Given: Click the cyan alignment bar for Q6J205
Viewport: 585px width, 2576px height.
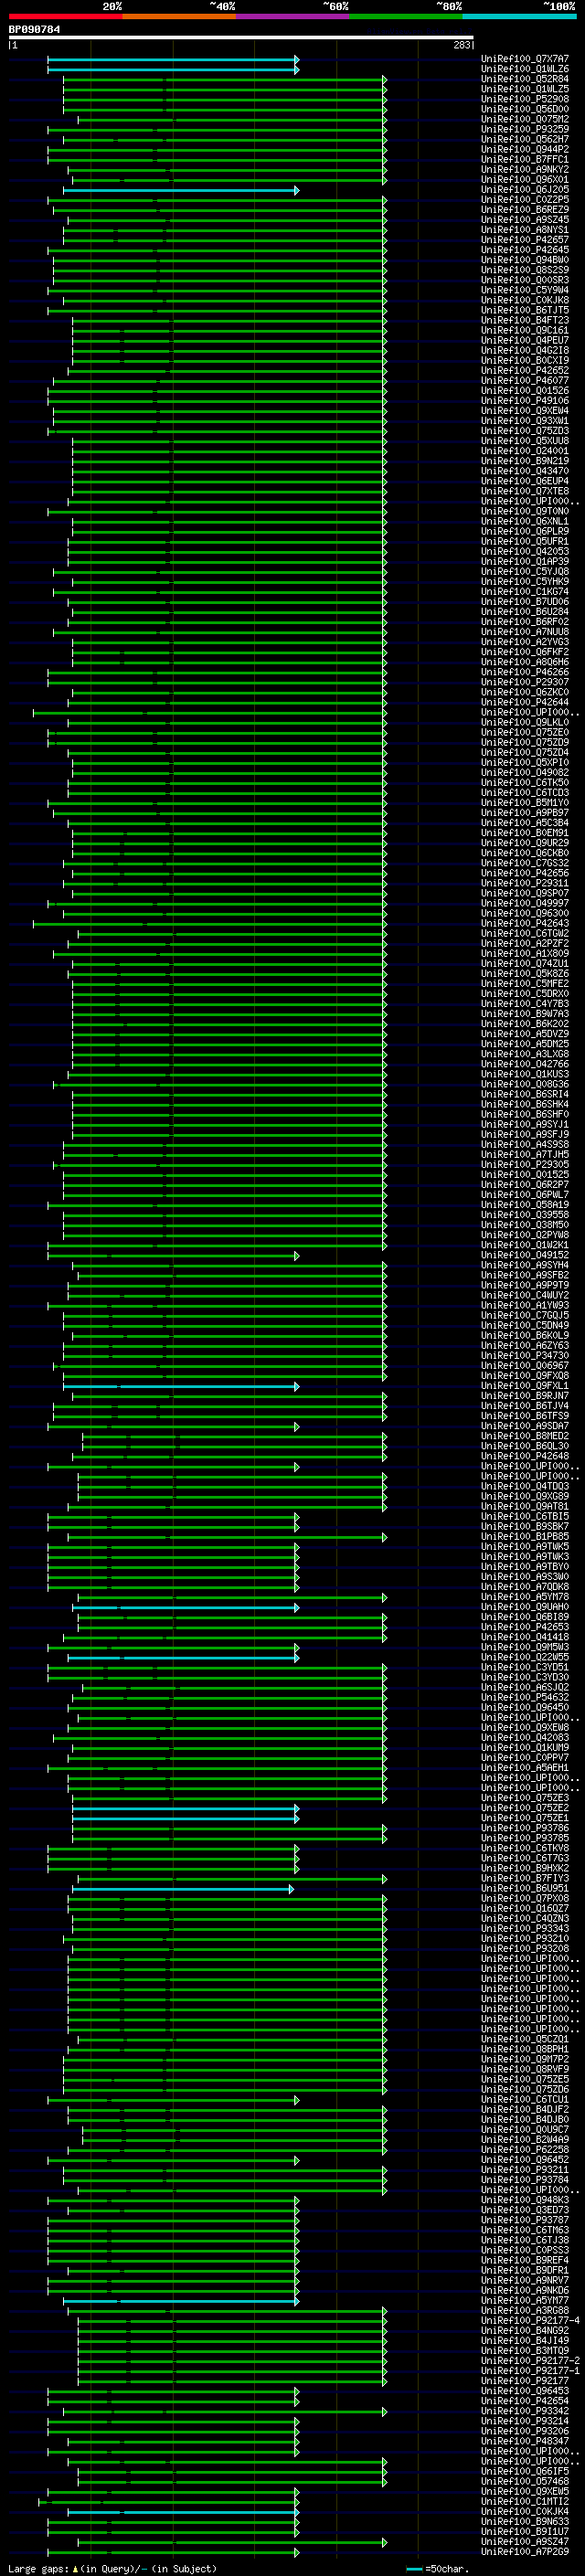Looking at the screenshot, I should coord(180,190).
